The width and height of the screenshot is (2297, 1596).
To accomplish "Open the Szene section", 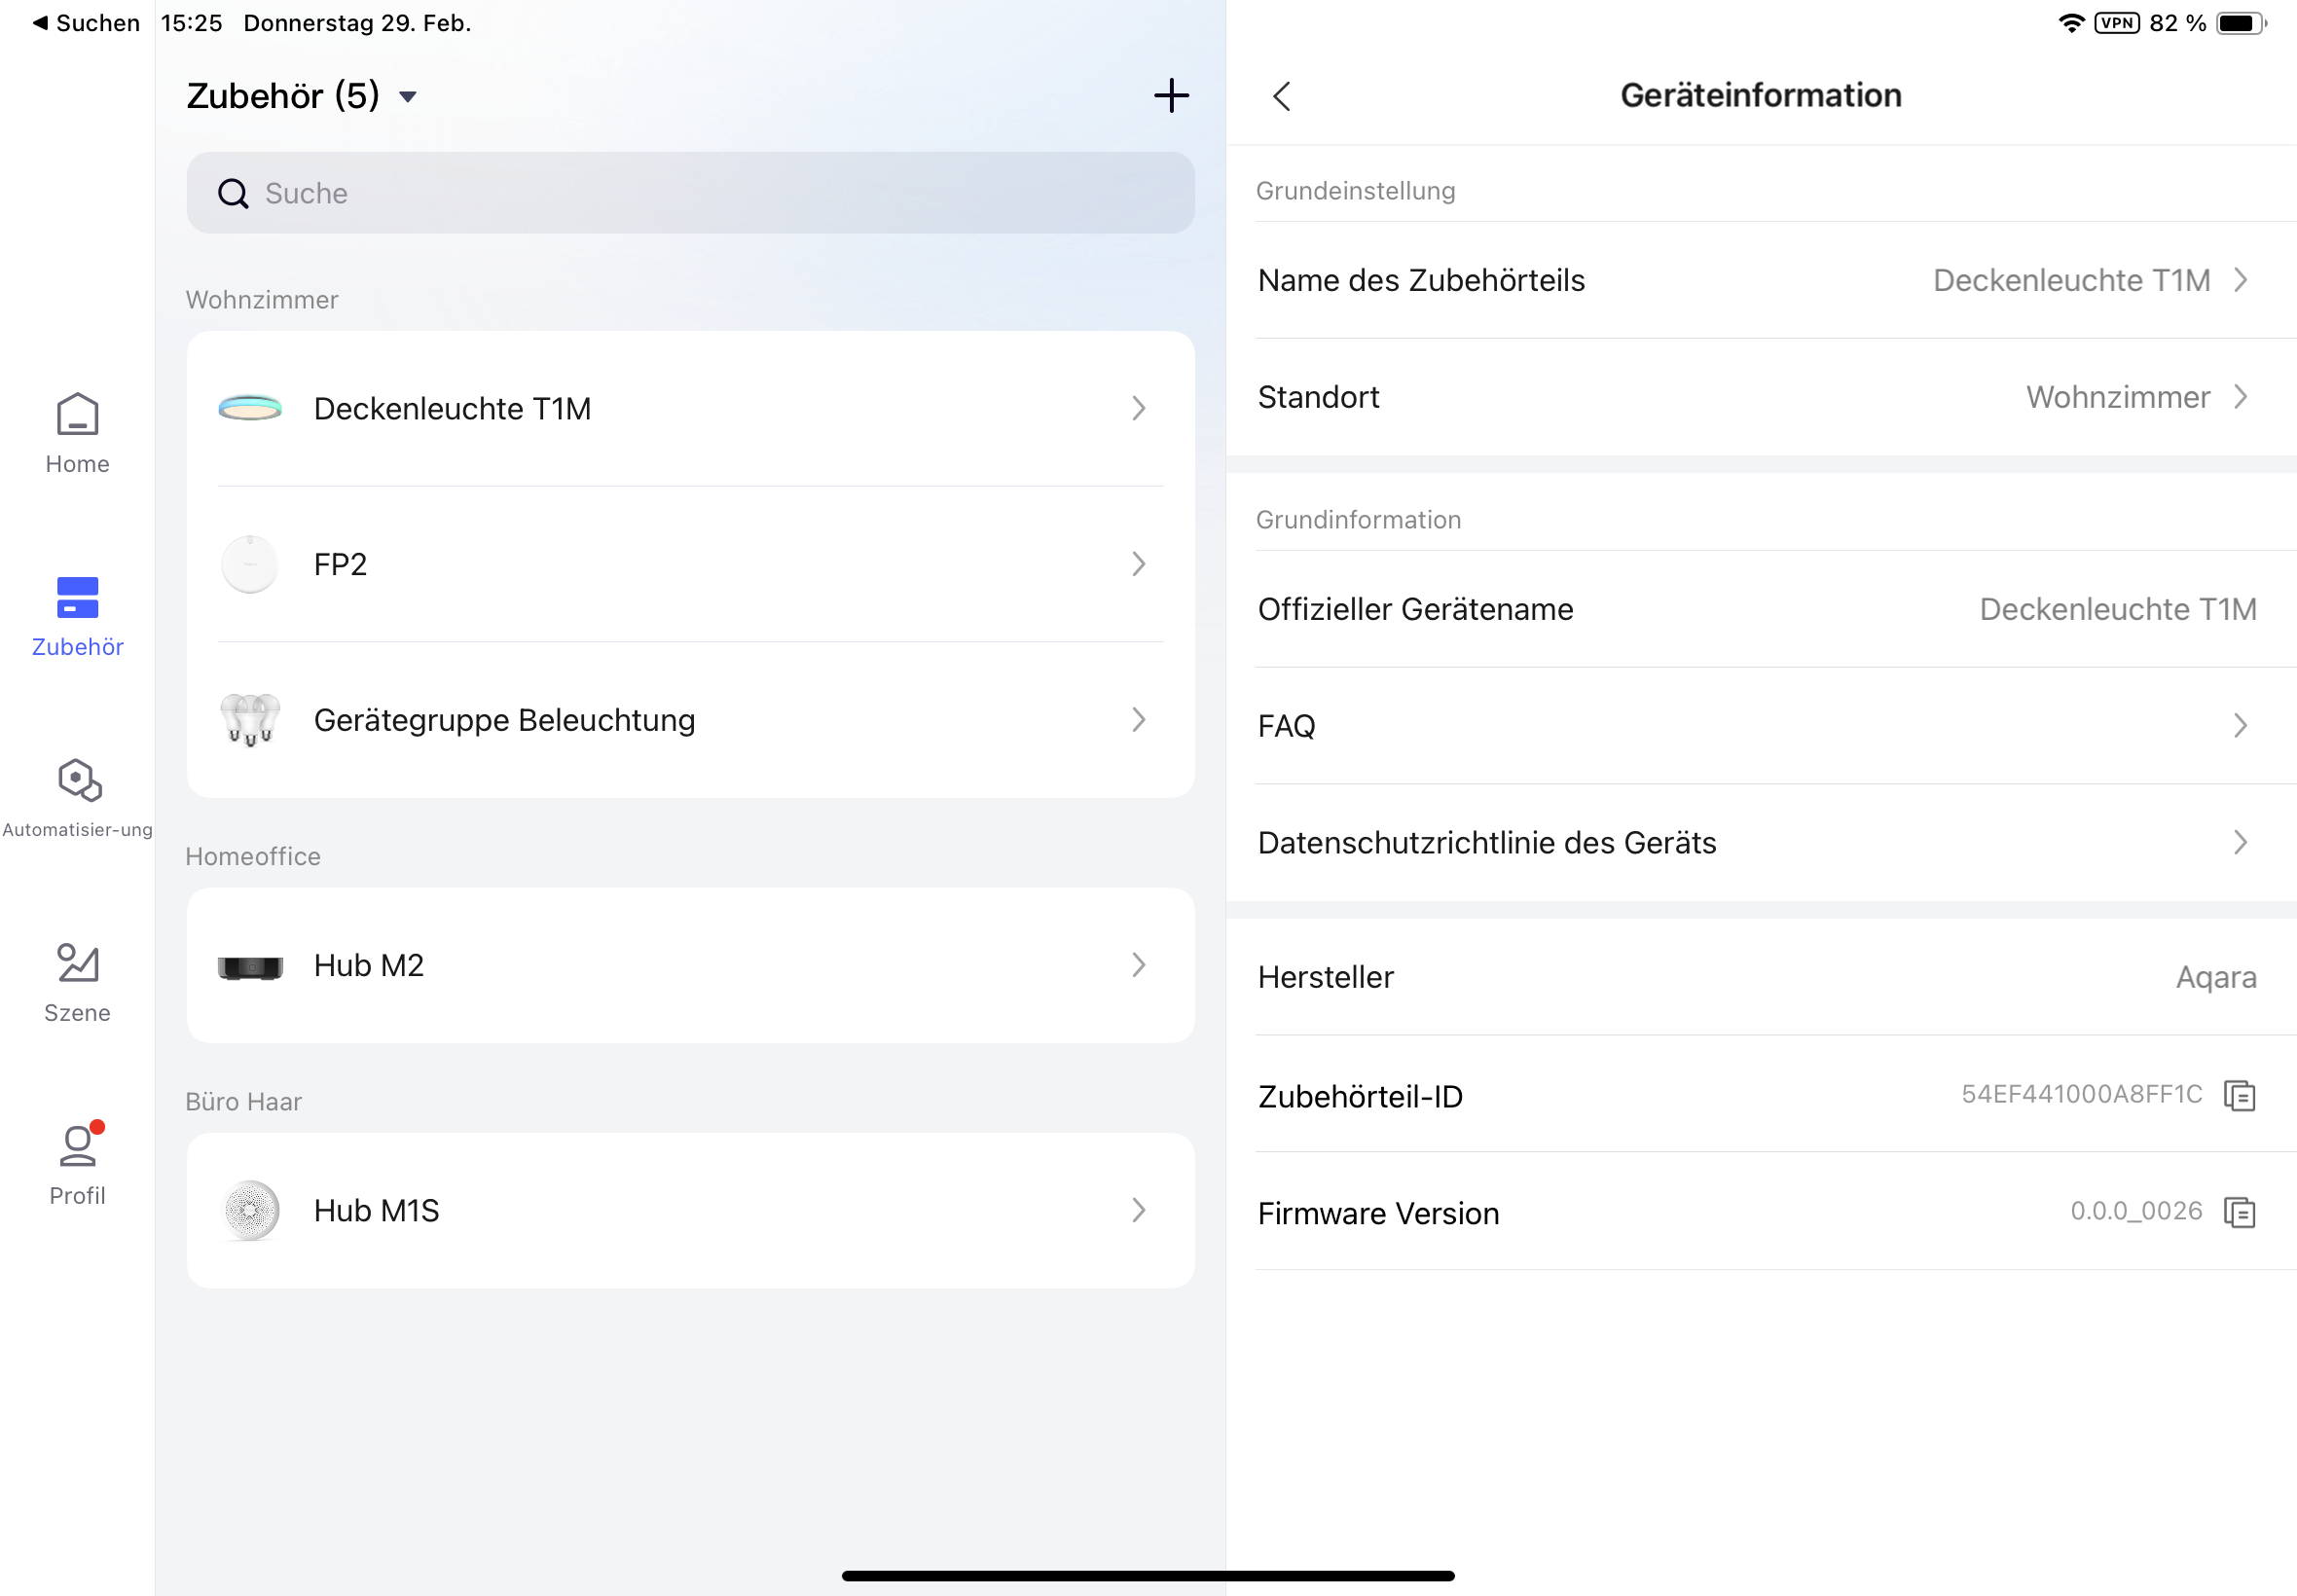I will click(77, 982).
